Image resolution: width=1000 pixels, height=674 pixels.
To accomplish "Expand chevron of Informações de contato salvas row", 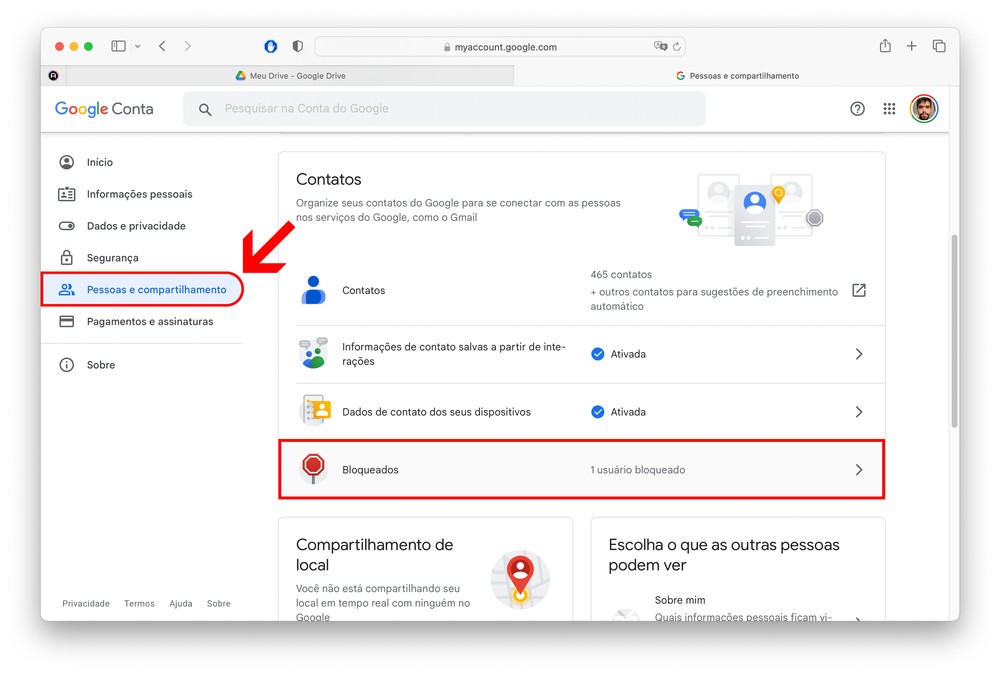I will click(859, 354).
